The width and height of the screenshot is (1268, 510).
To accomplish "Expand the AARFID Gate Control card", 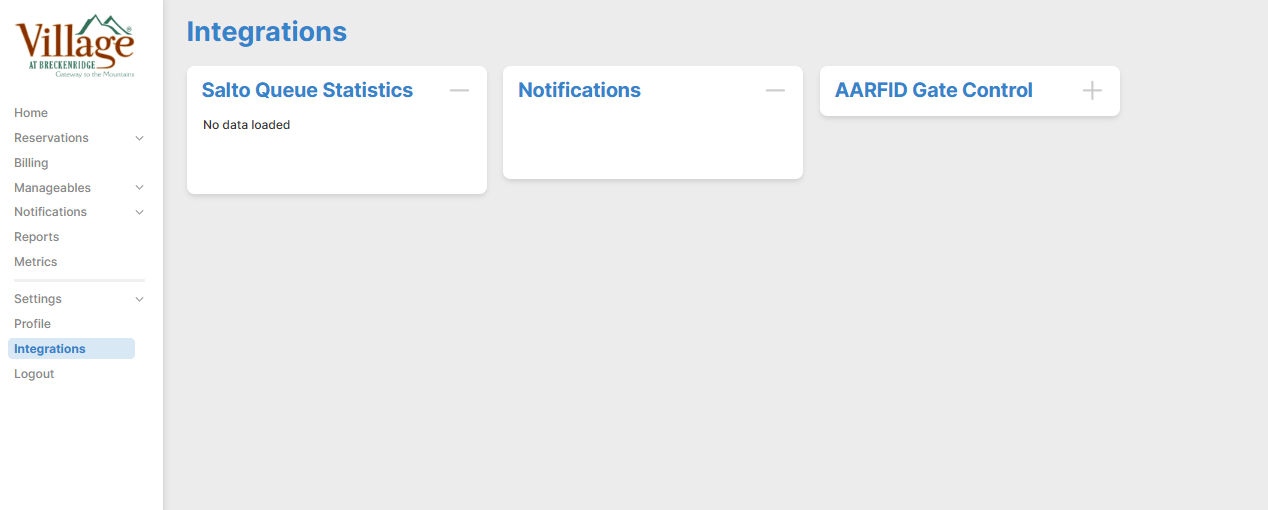I will click(1092, 90).
